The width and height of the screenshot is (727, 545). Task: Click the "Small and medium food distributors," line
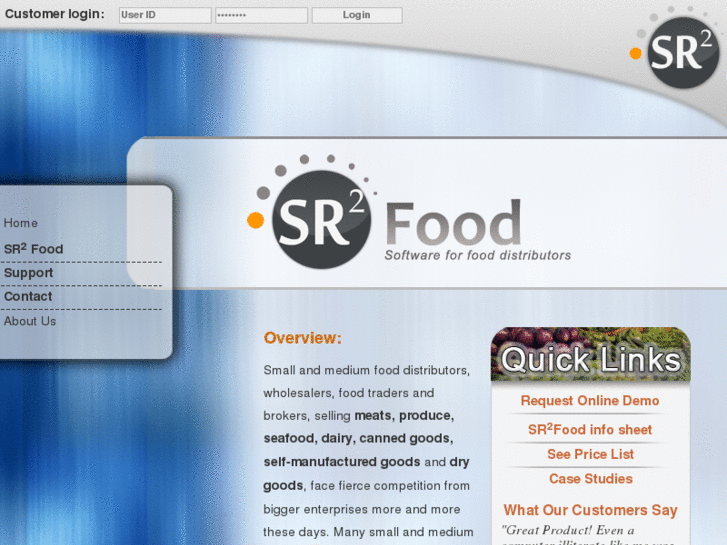pyautogui.click(x=367, y=370)
